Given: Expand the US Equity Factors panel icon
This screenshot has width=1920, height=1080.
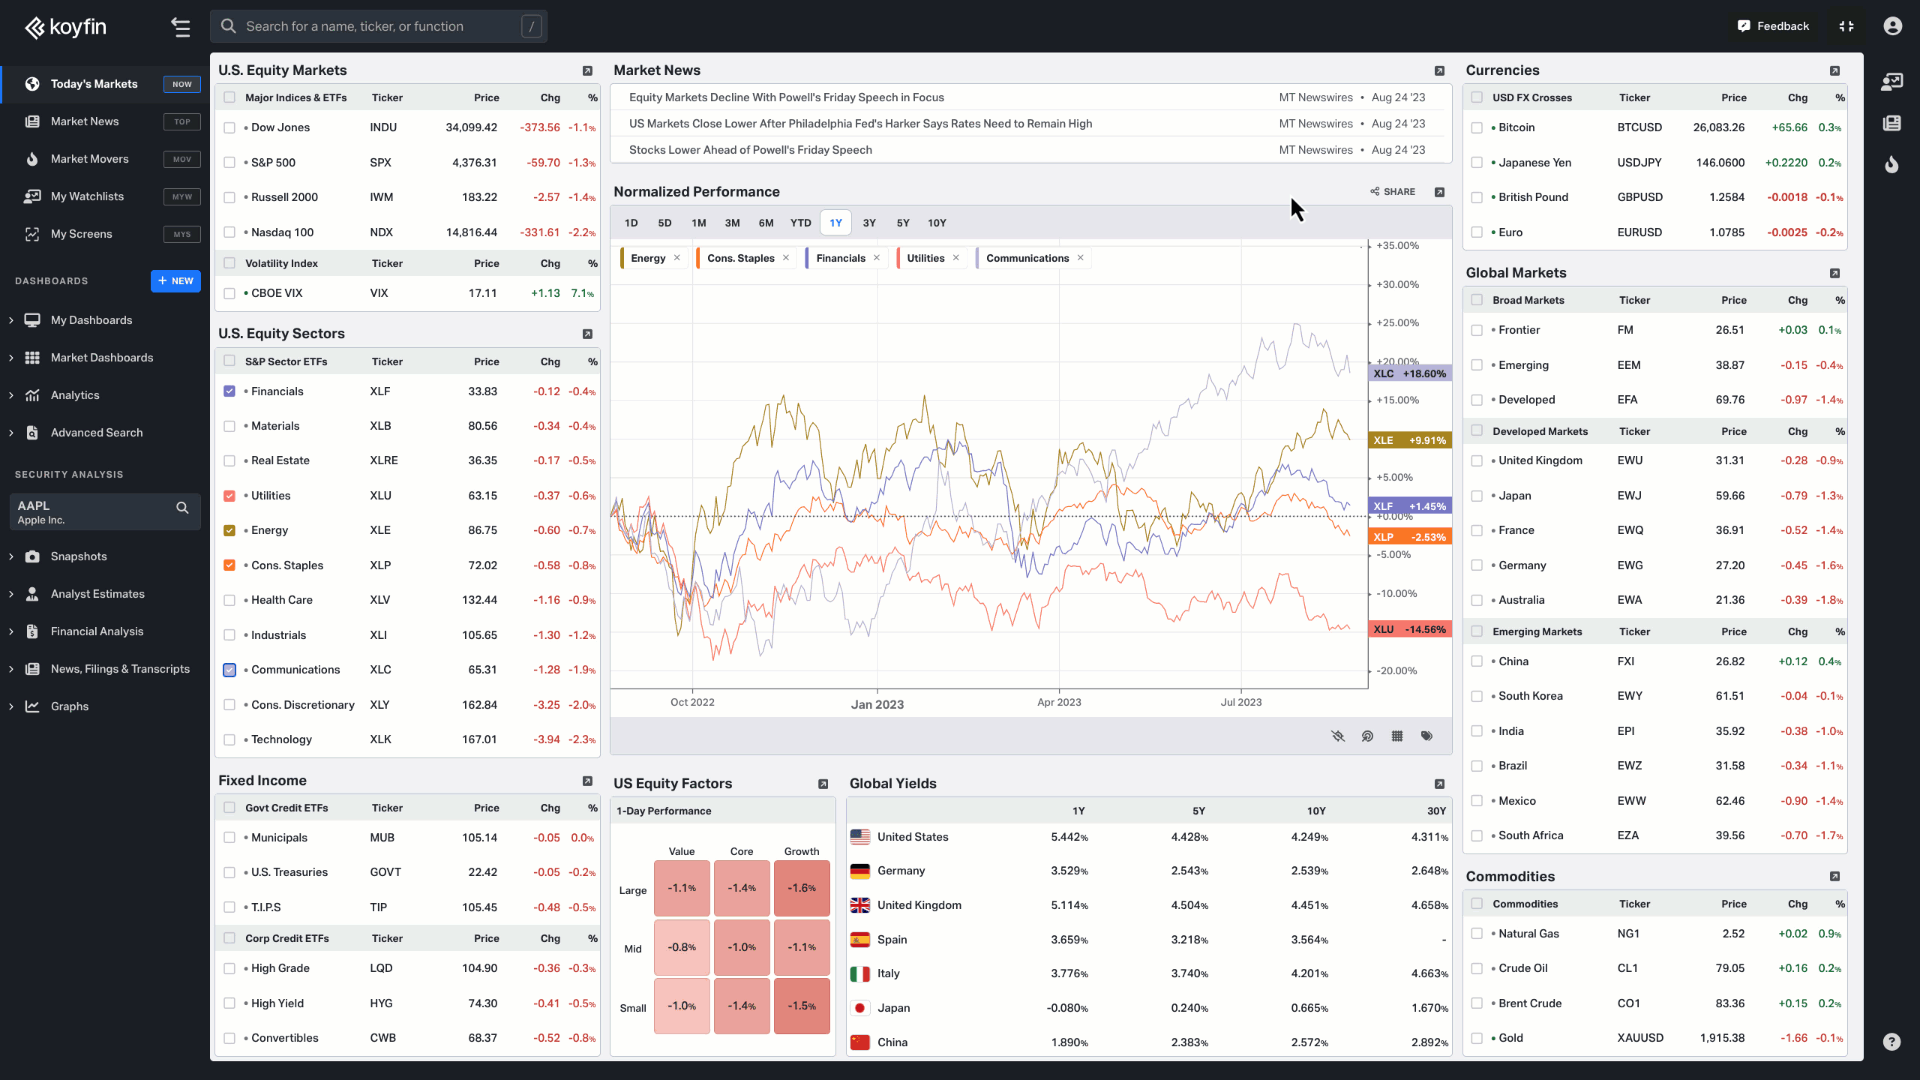Looking at the screenshot, I should pyautogui.click(x=823, y=784).
